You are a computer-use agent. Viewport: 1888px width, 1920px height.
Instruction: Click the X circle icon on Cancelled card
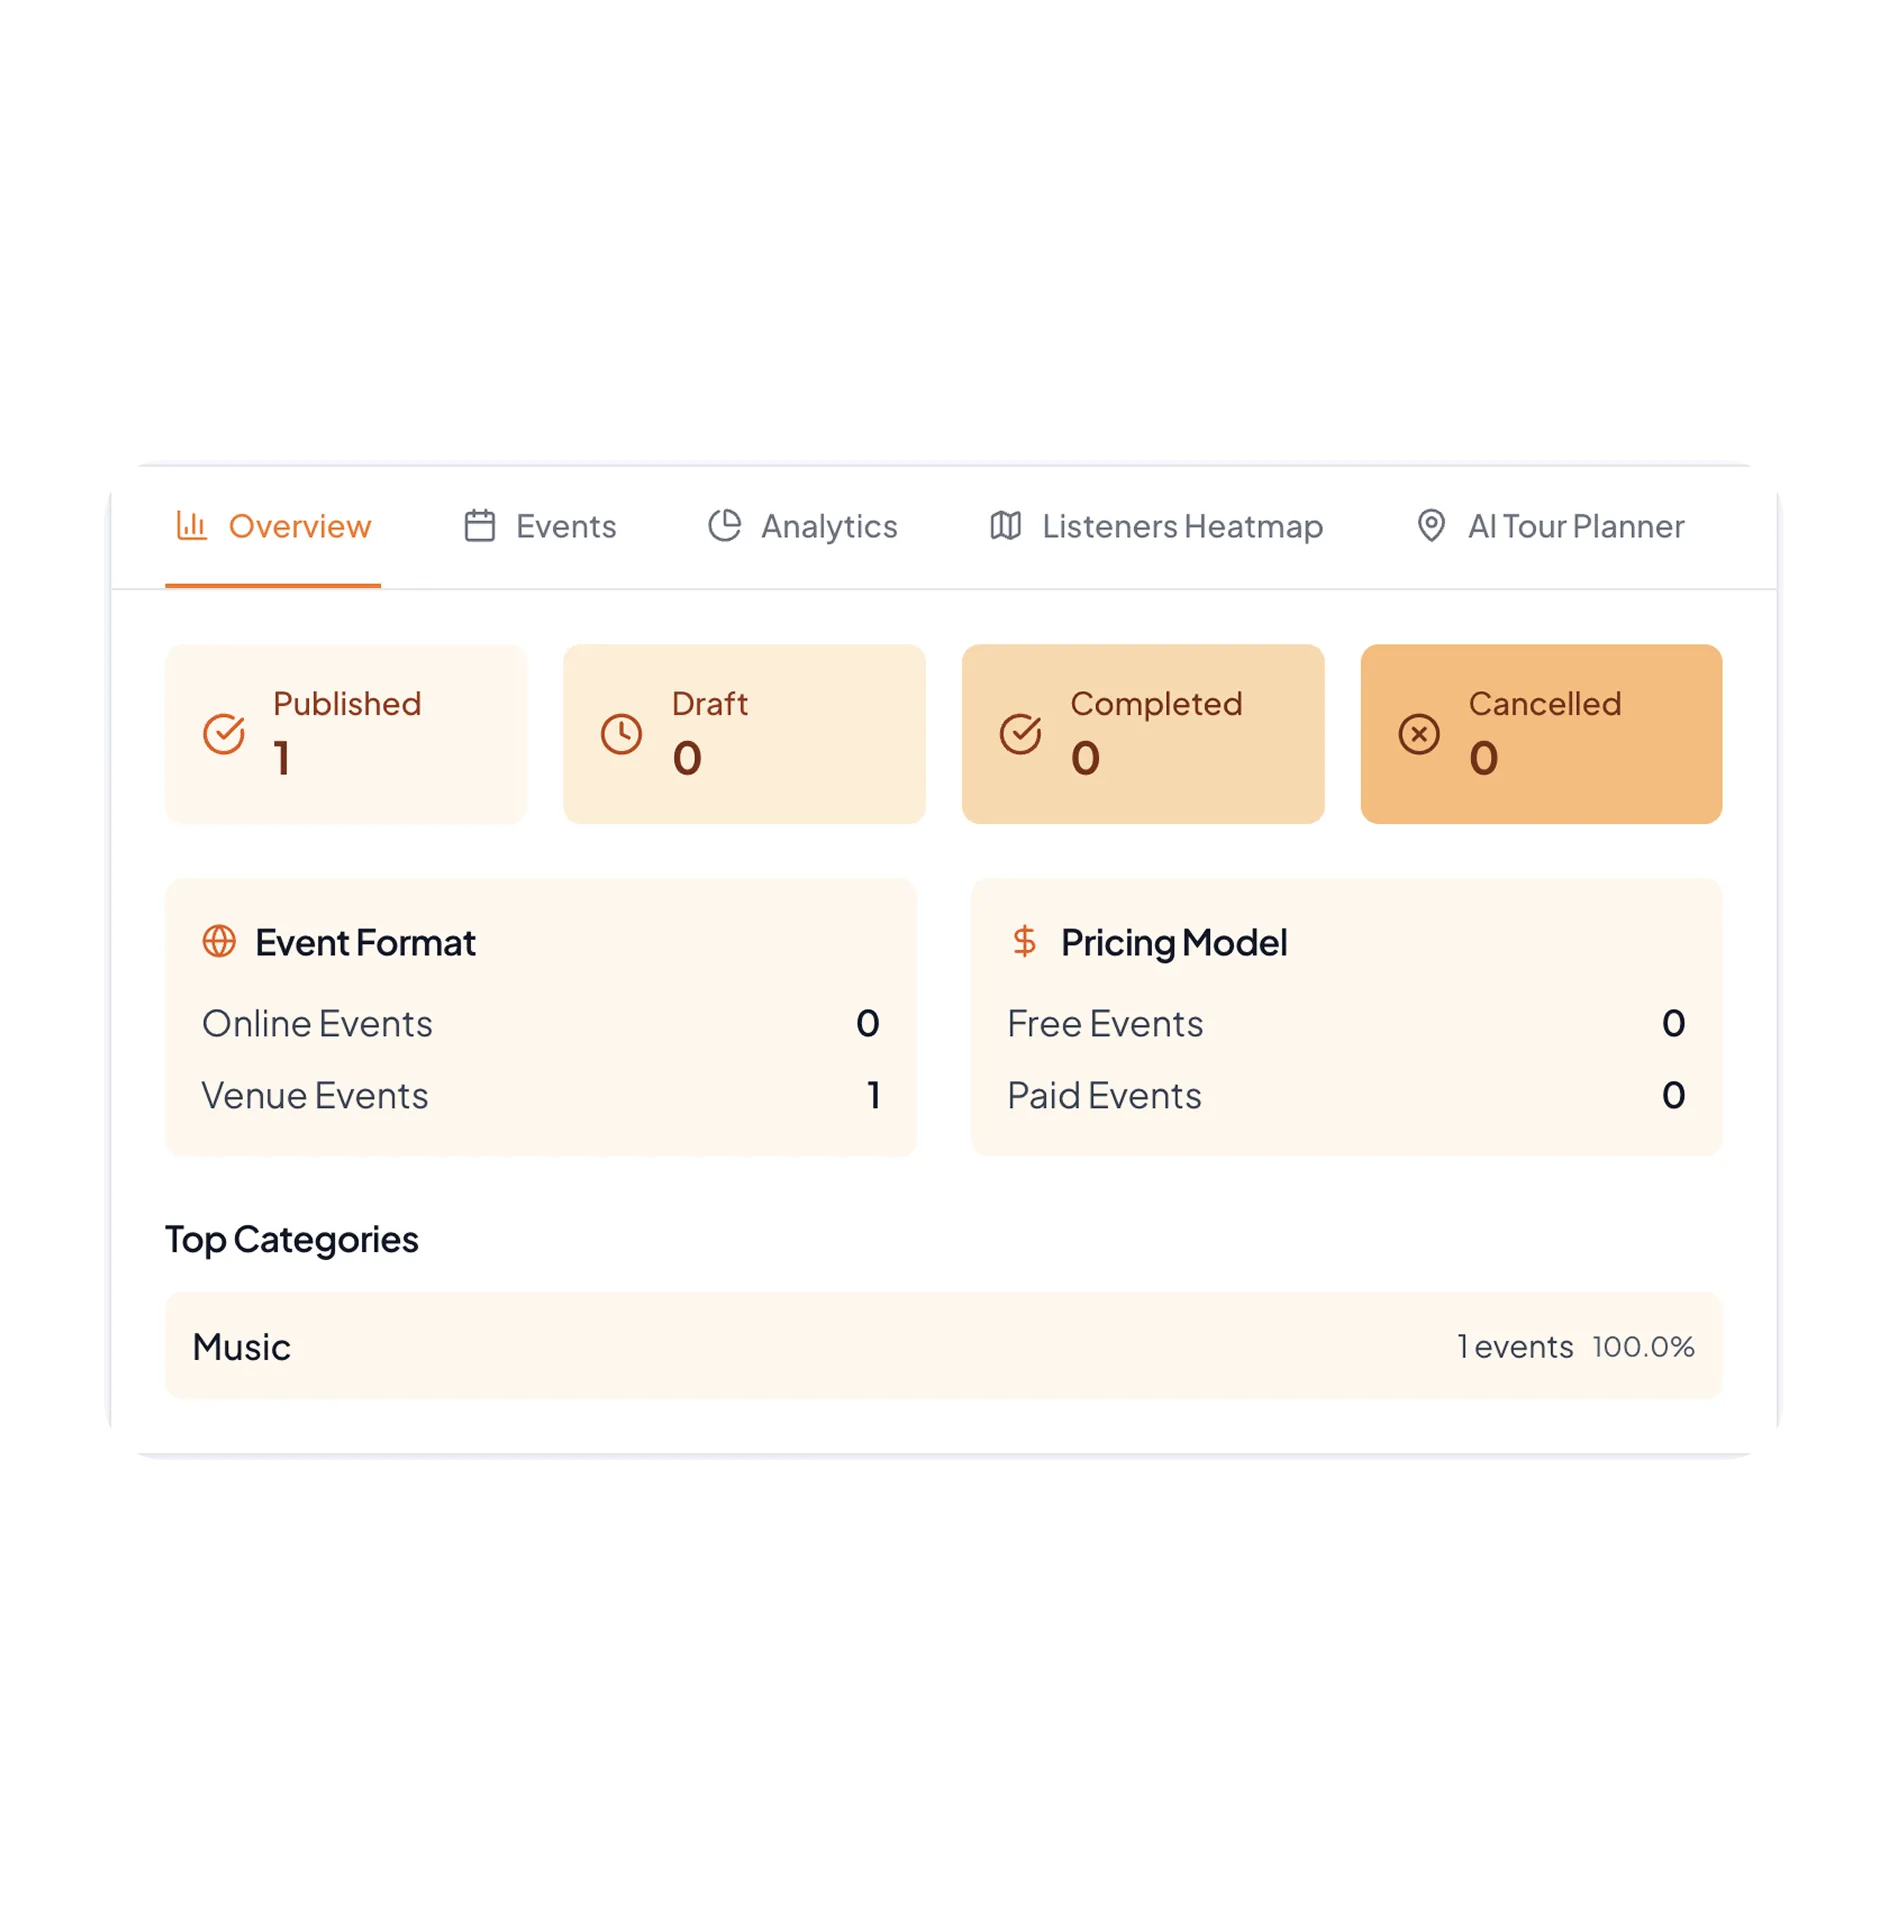[x=1419, y=733]
